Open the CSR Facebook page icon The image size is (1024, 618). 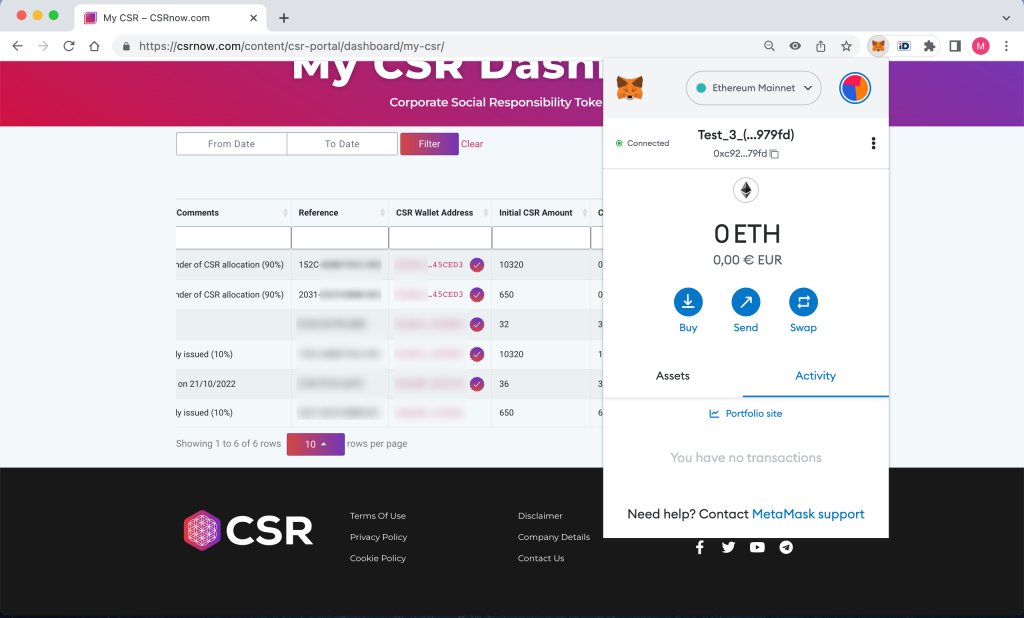699,547
